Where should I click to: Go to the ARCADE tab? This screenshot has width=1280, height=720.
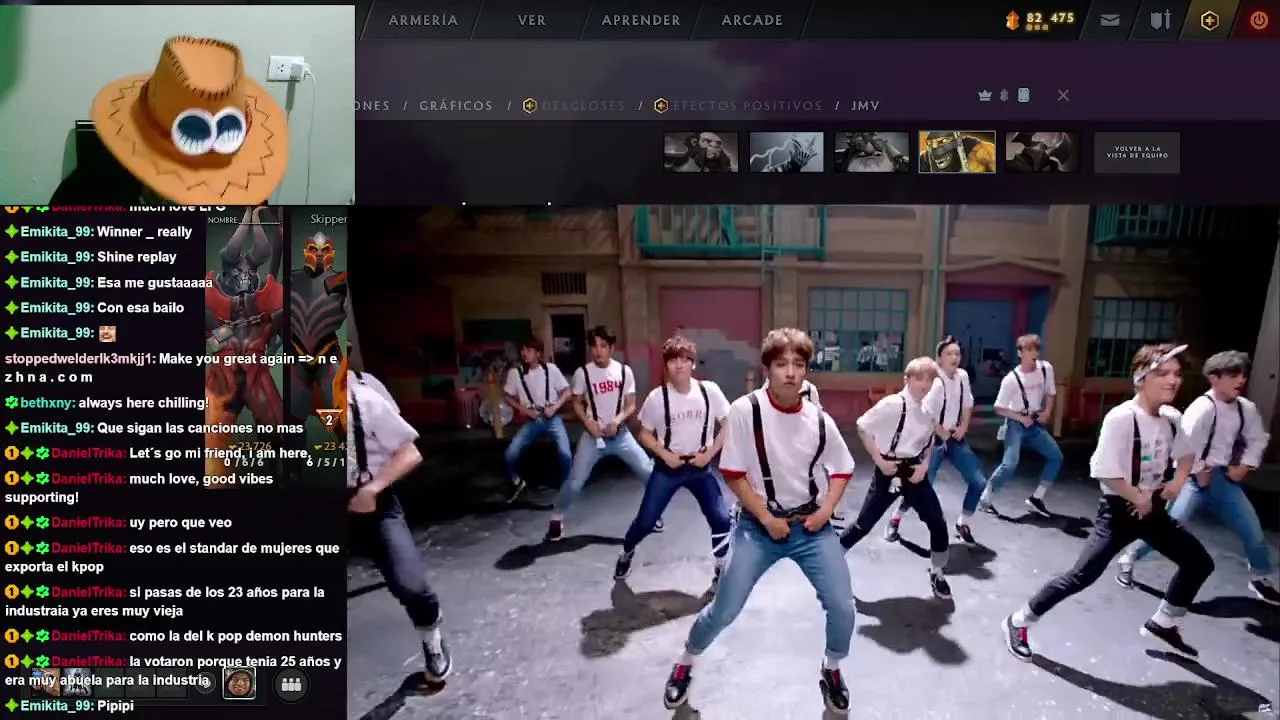tap(752, 20)
